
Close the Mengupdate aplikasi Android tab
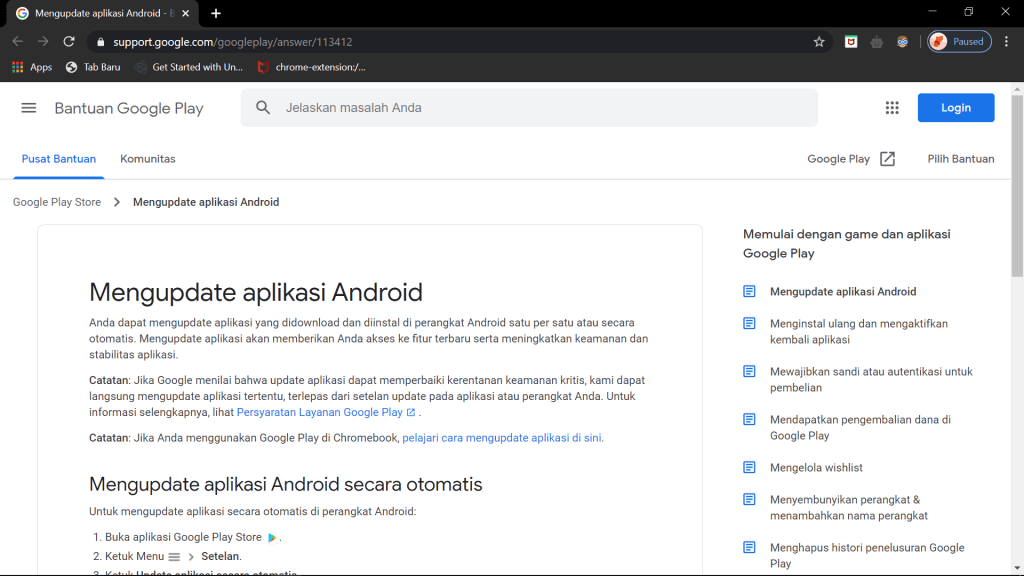(185, 13)
